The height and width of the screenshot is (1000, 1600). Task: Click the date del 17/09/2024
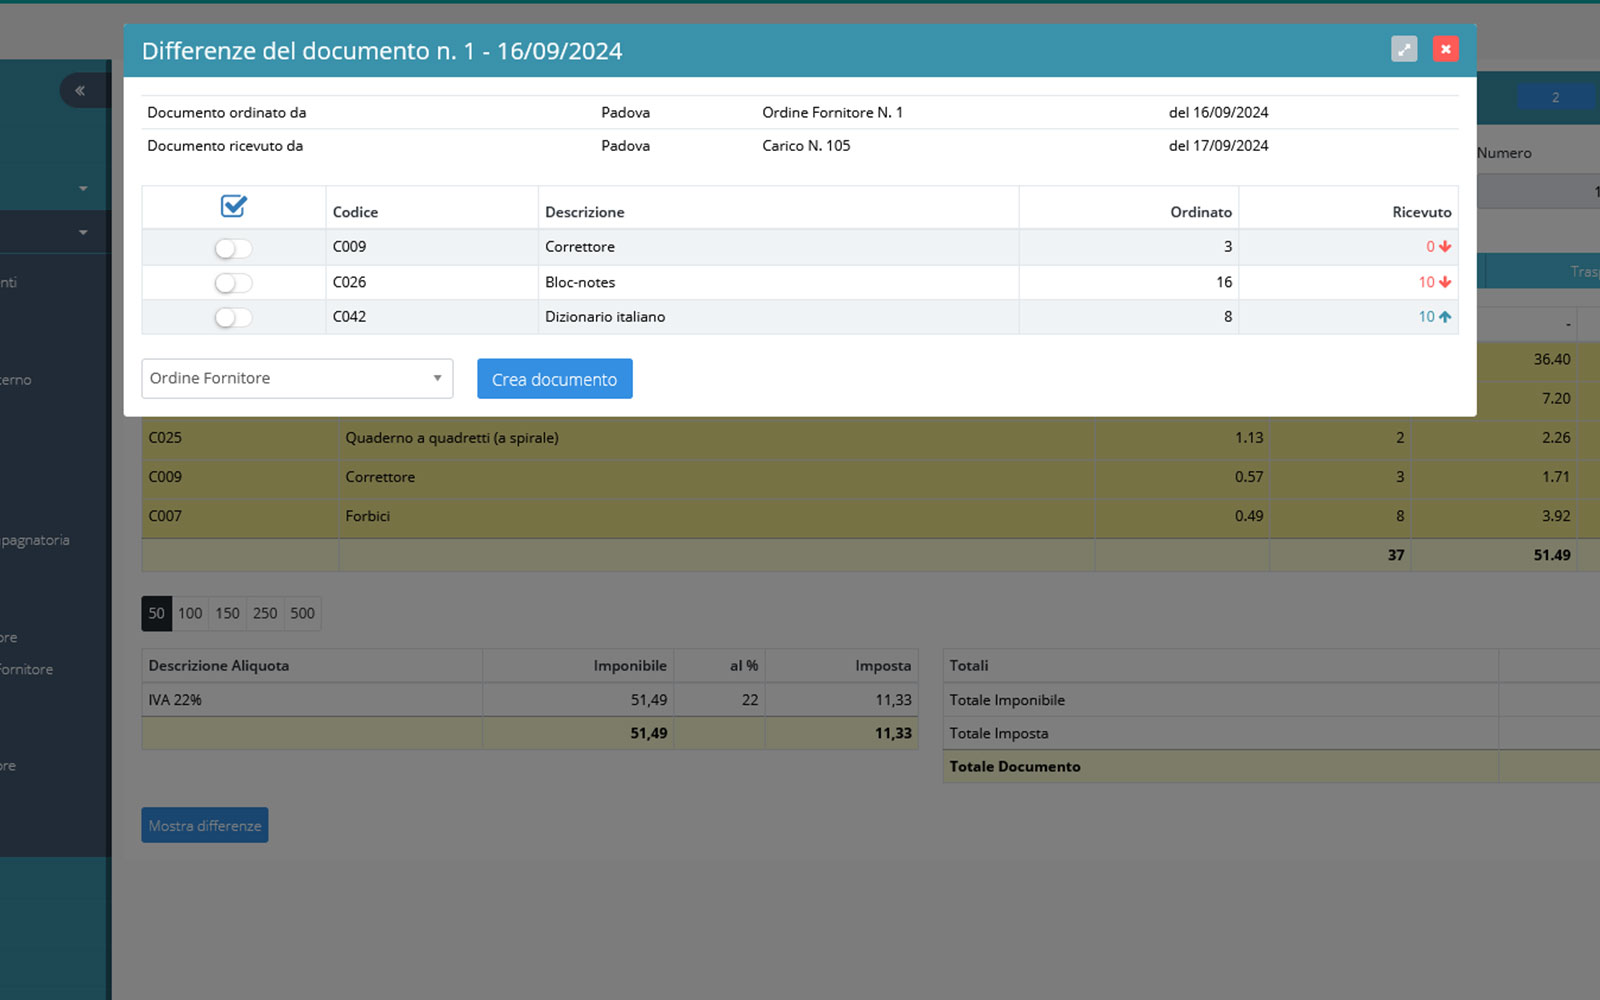(x=1218, y=145)
